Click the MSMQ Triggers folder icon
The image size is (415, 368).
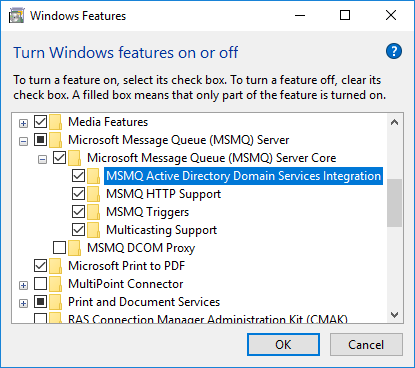[x=94, y=212]
